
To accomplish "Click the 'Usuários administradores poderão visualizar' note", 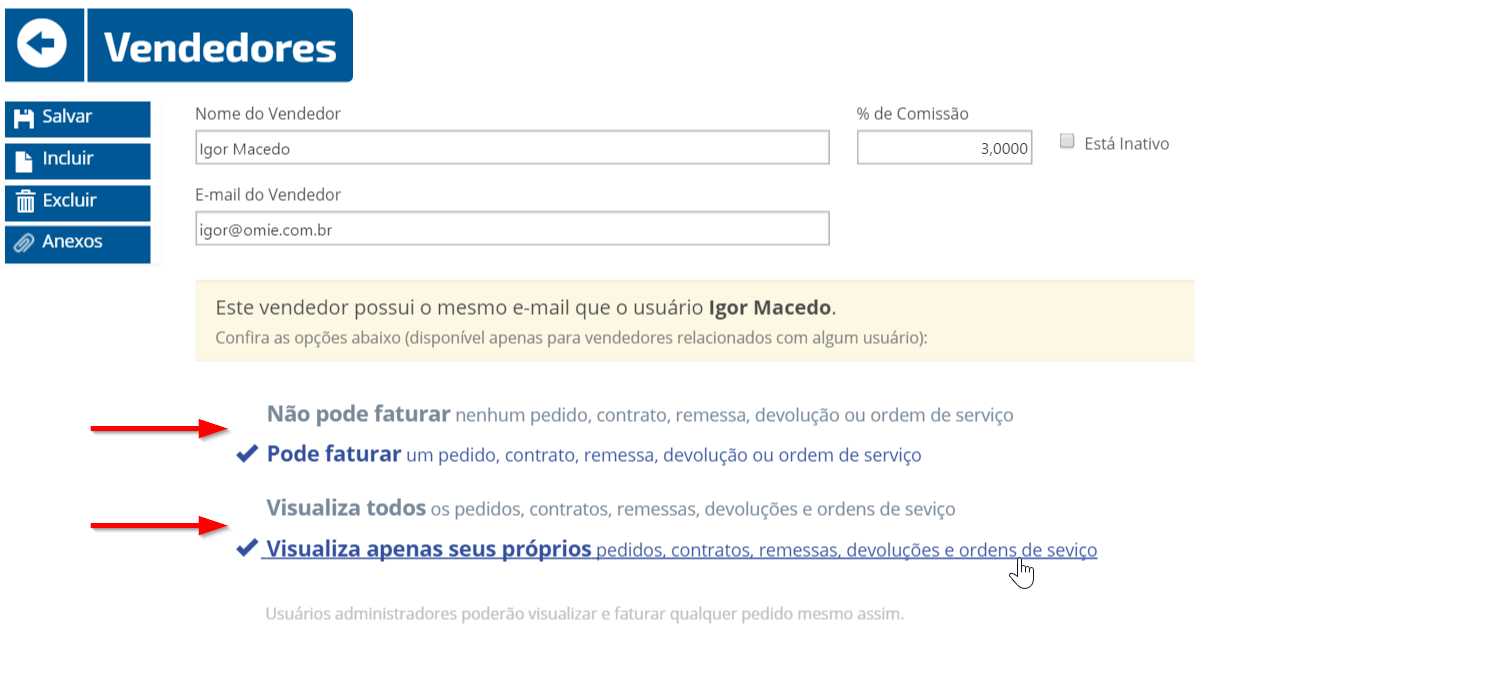I will [x=584, y=614].
